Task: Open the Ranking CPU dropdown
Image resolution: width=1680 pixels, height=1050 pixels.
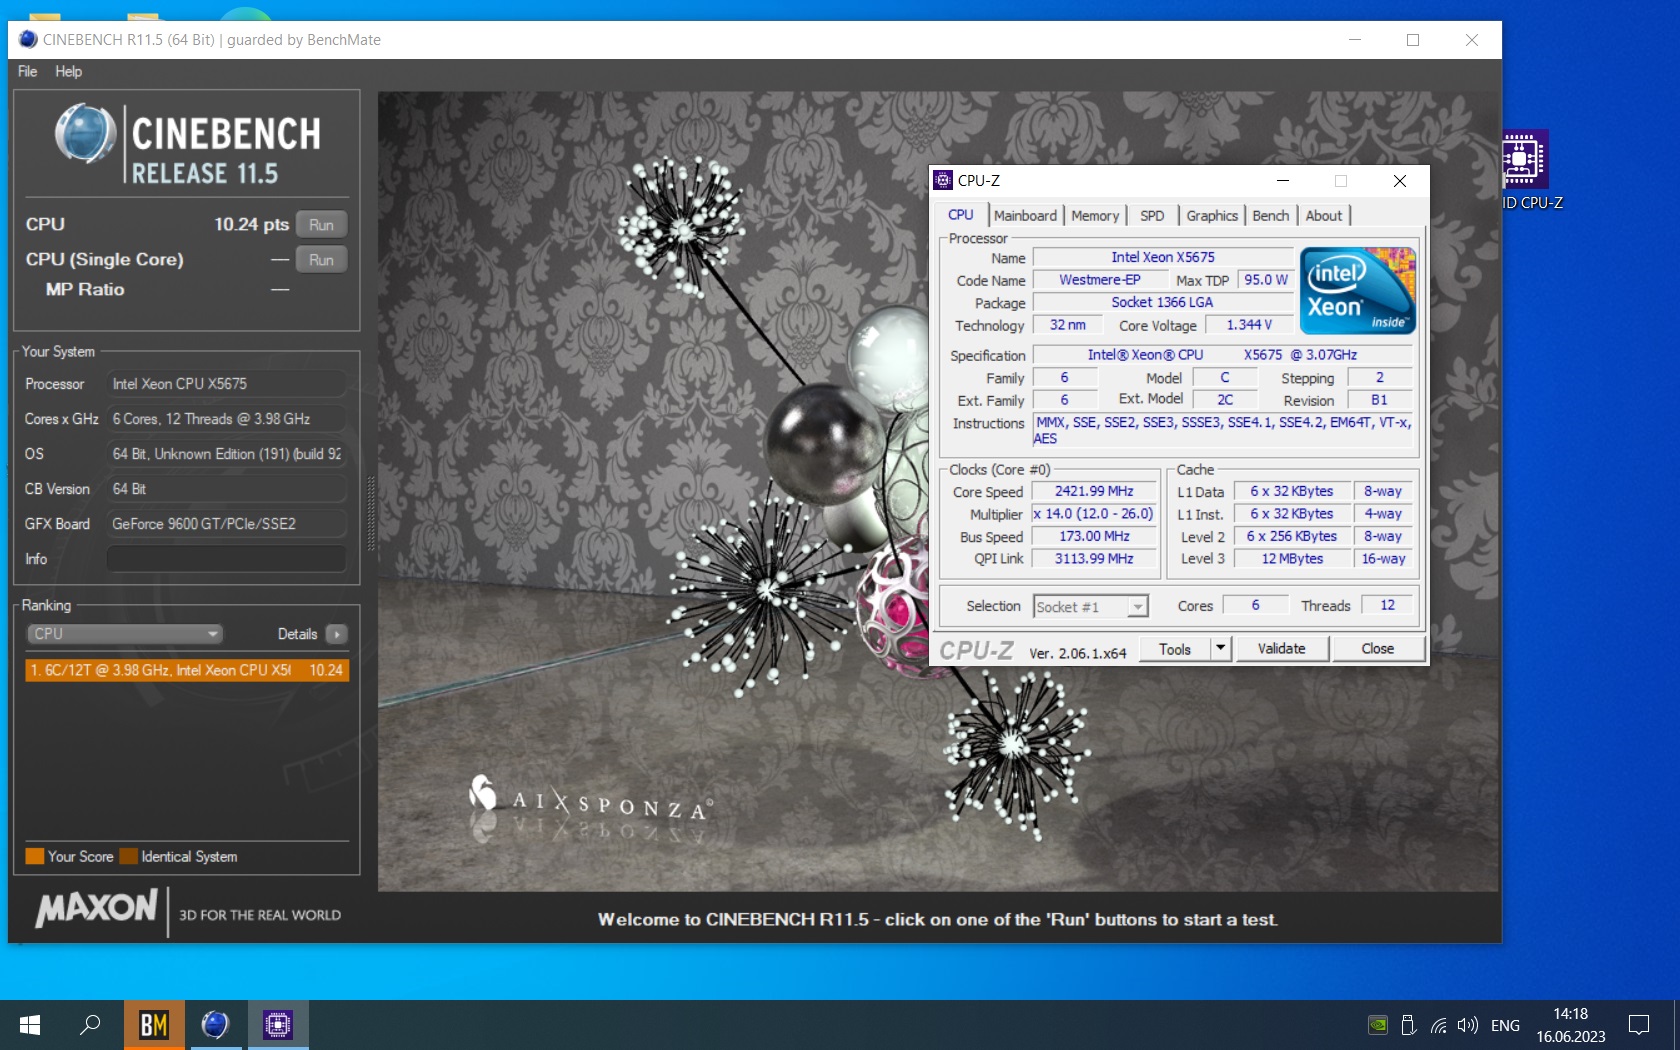Action: 124,634
